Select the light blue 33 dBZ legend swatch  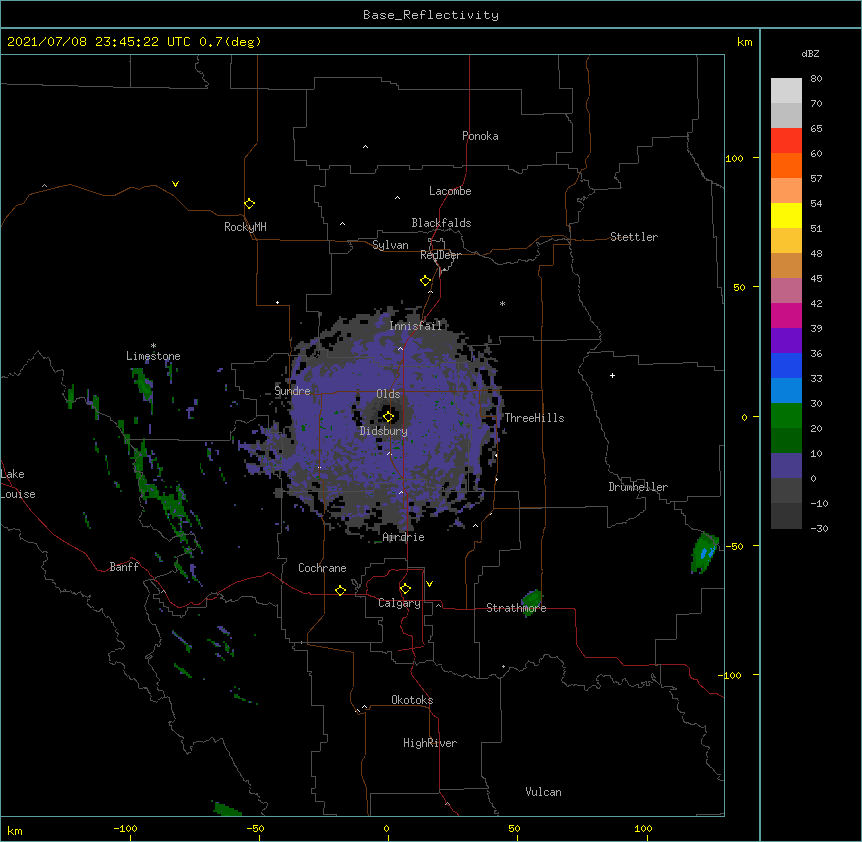(786, 390)
